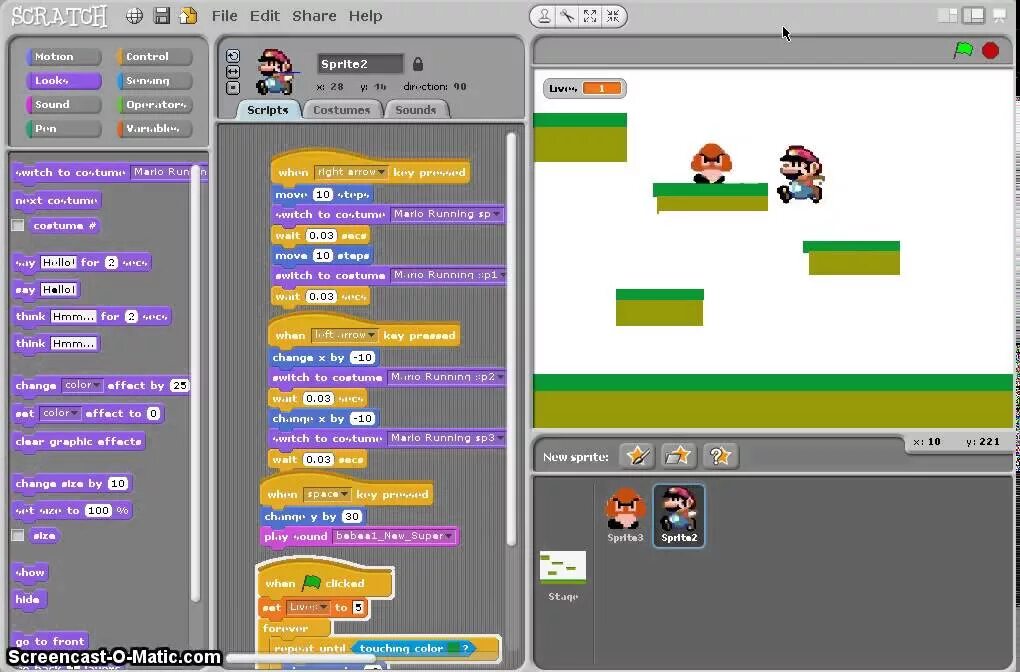Click the Sprite2 name field
1020x672 pixels.
click(x=360, y=64)
